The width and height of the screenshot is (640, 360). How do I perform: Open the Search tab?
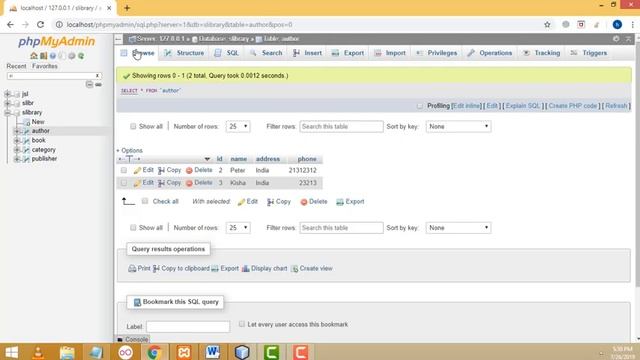[x=267, y=53]
